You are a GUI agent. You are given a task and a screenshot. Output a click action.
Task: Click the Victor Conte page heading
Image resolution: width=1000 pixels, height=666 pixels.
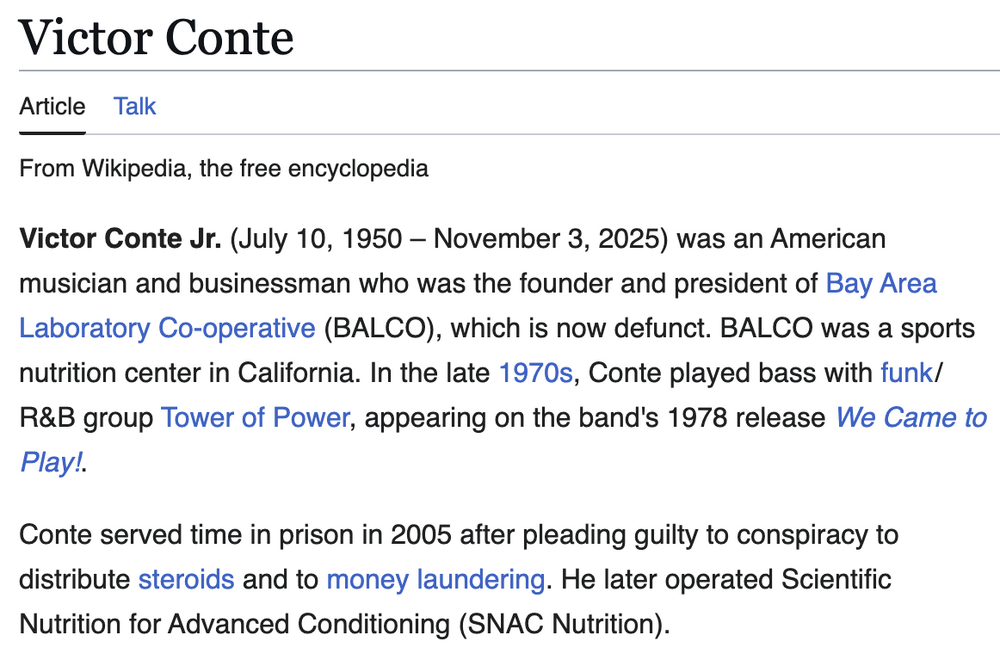(x=156, y=37)
